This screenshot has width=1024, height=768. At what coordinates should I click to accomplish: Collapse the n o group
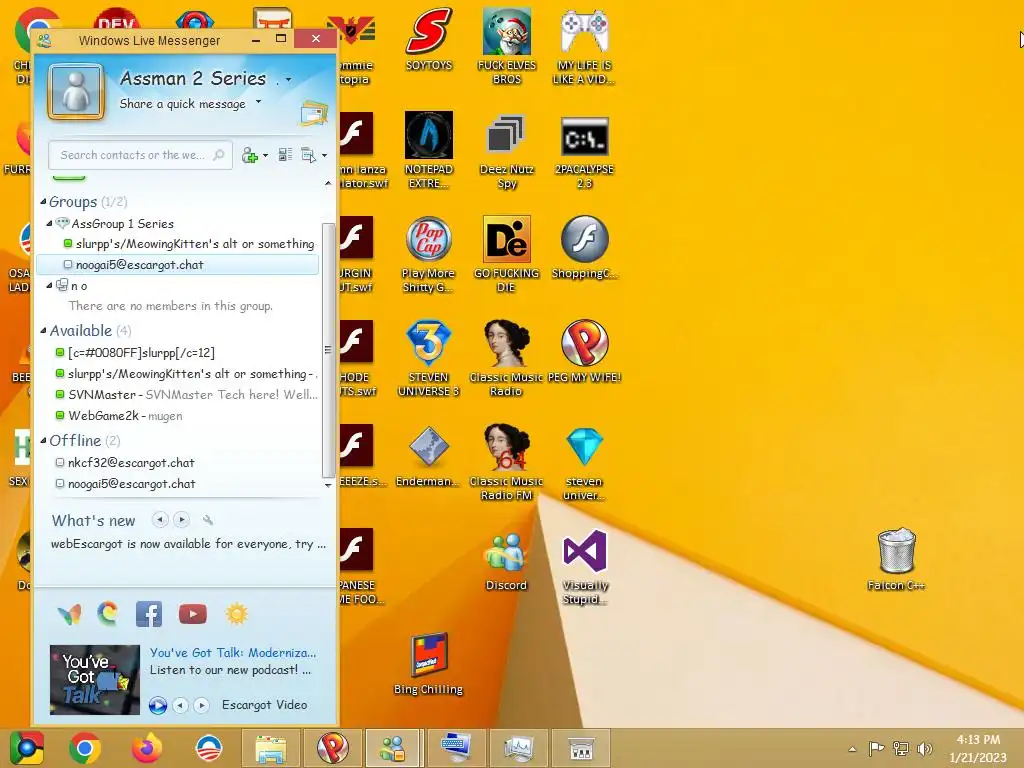(x=50, y=285)
